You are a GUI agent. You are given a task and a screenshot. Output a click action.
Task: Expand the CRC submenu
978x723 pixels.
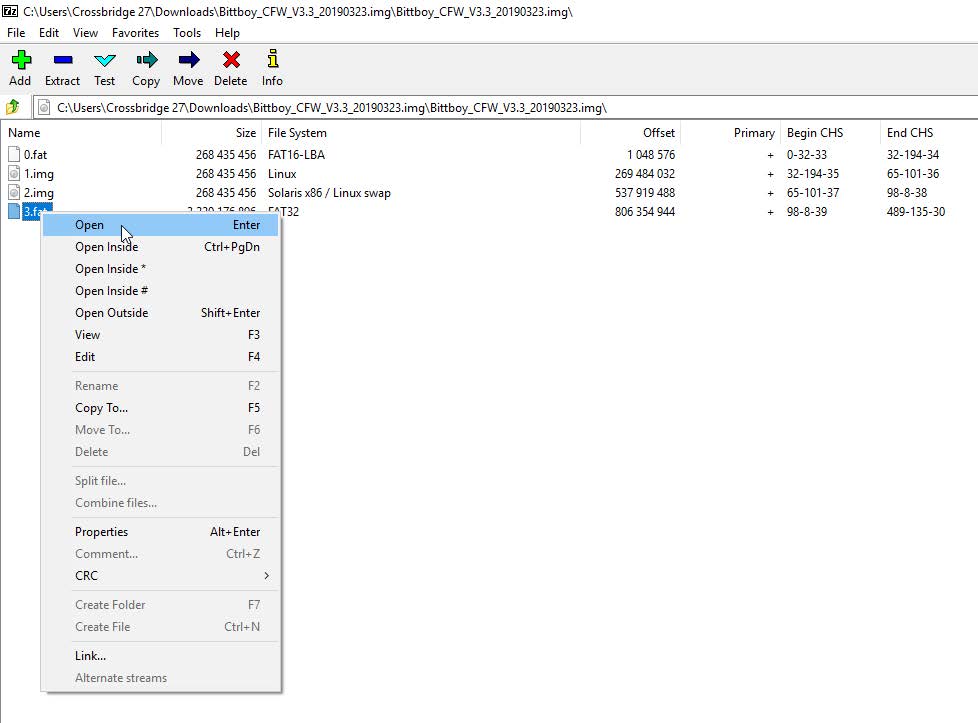click(x=160, y=575)
